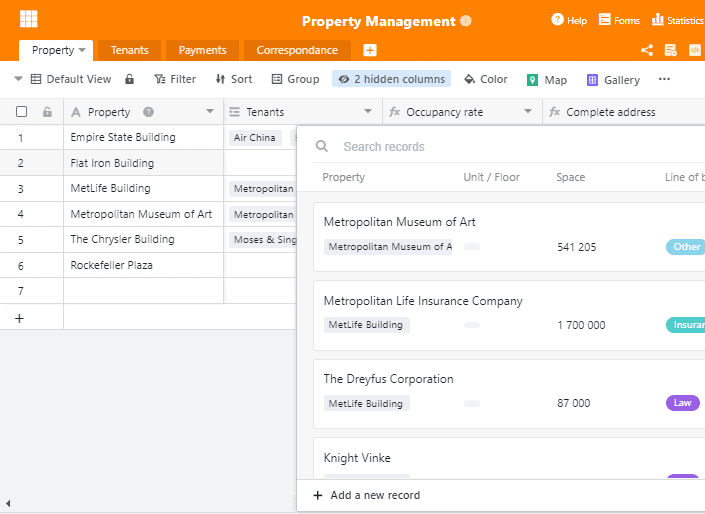
Task: Click the Property Management title
Action: 379,21
